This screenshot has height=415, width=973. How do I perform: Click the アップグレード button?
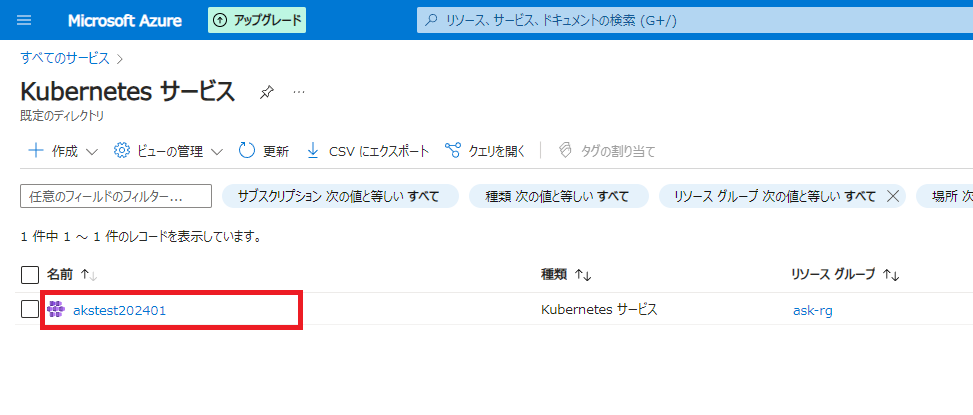(257, 20)
